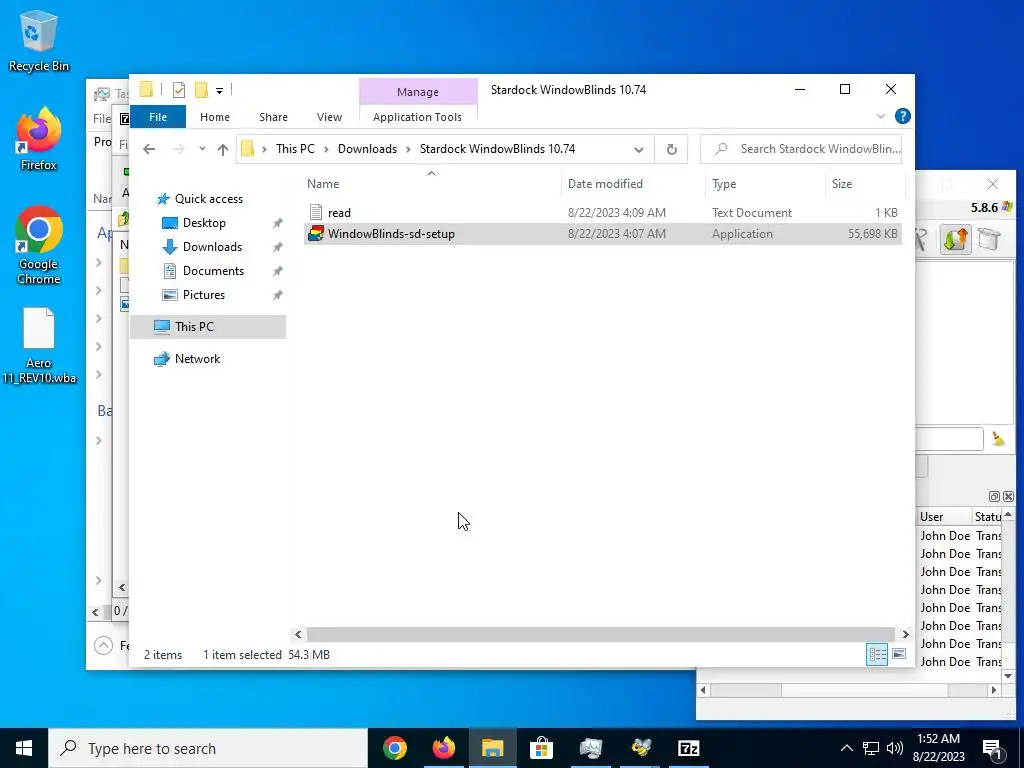Open the Home ribbon tab
Image resolution: width=1024 pixels, height=768 pixels.
215,117
